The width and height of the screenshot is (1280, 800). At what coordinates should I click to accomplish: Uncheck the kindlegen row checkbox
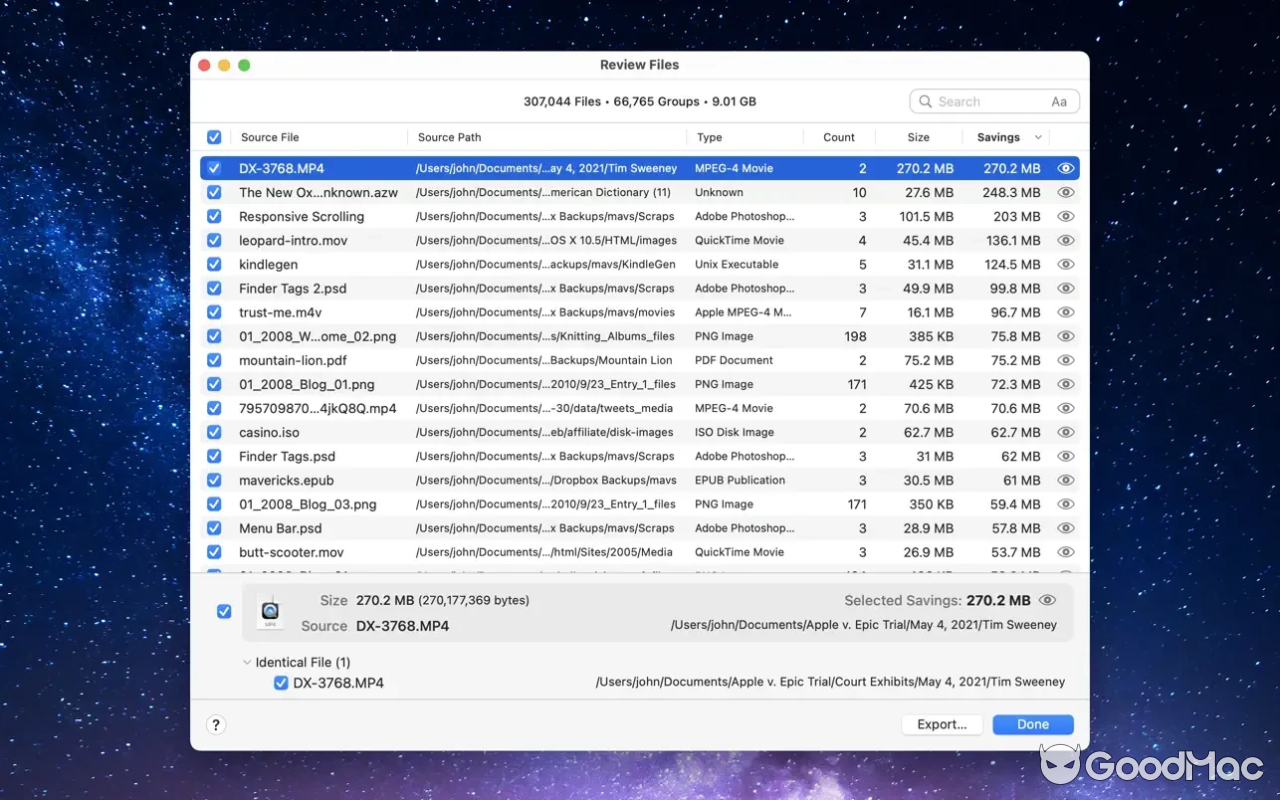tap(214, 264)
